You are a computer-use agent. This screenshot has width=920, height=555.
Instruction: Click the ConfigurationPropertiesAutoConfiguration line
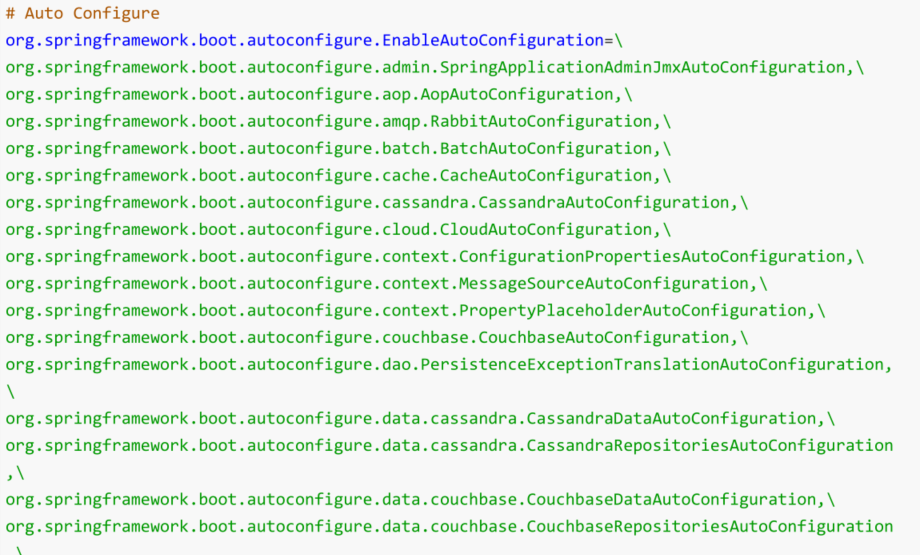pos(435,257)
